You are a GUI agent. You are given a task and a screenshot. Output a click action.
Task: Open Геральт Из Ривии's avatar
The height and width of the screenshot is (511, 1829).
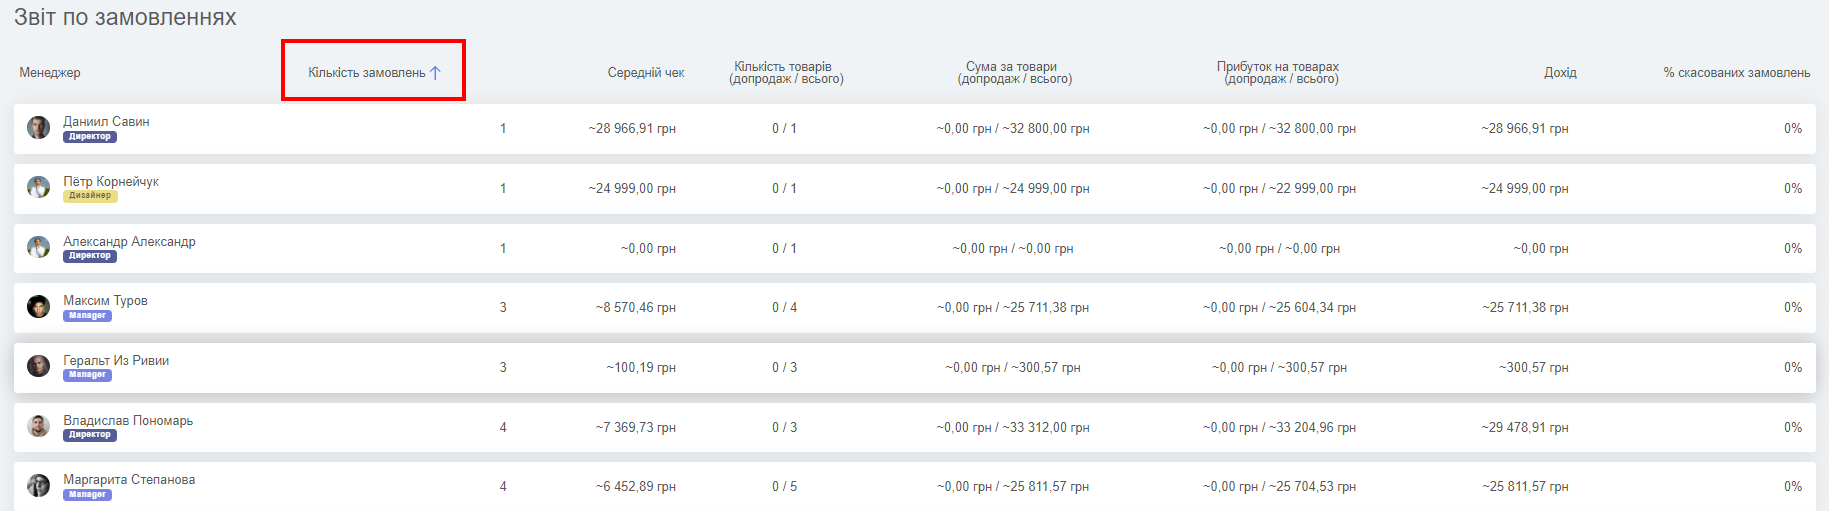(38, 366)
